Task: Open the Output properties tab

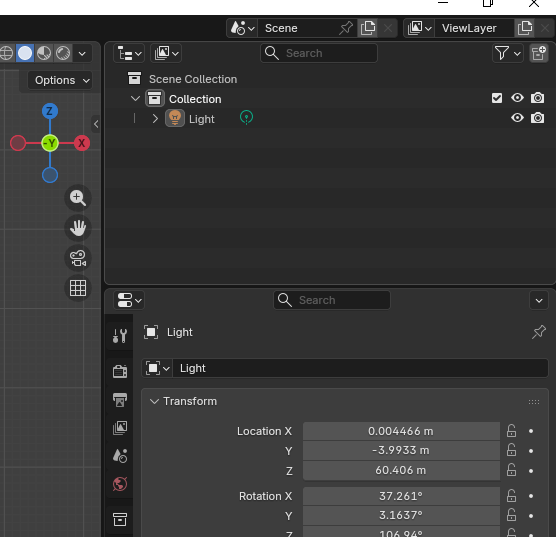Action: (x=120, y=400)
